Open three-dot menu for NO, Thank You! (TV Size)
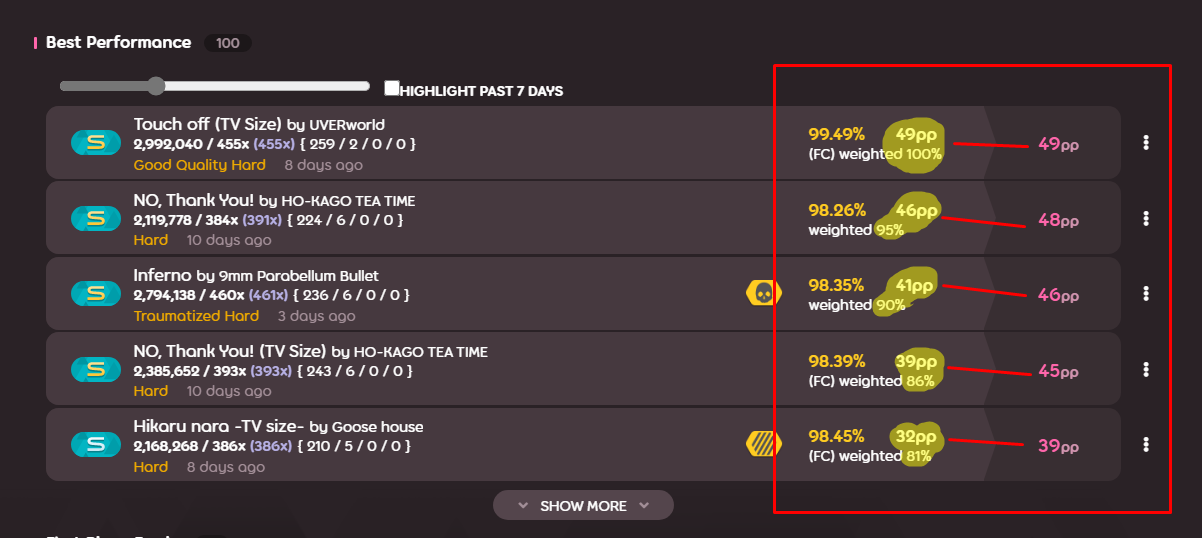The height and width of the screenshot is (538, 1202). (x=1146, y=369)
